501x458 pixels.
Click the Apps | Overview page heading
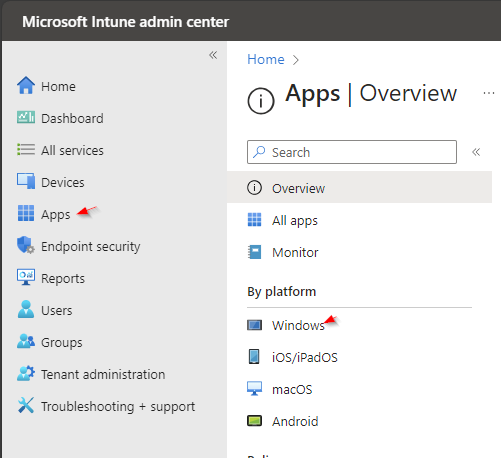coord(371,93)
